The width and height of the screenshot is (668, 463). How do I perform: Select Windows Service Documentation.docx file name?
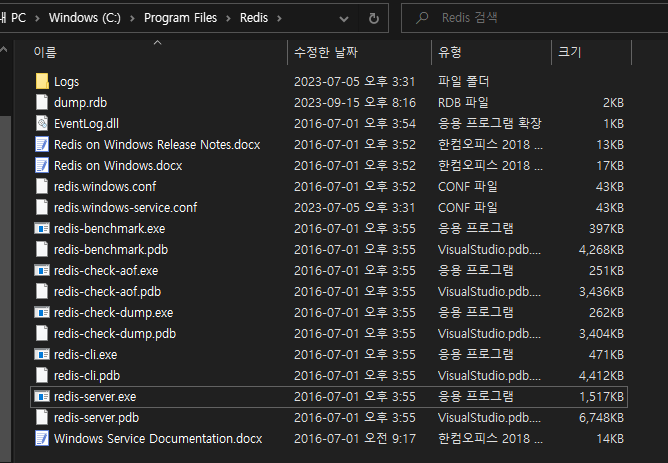click(158, 439)
